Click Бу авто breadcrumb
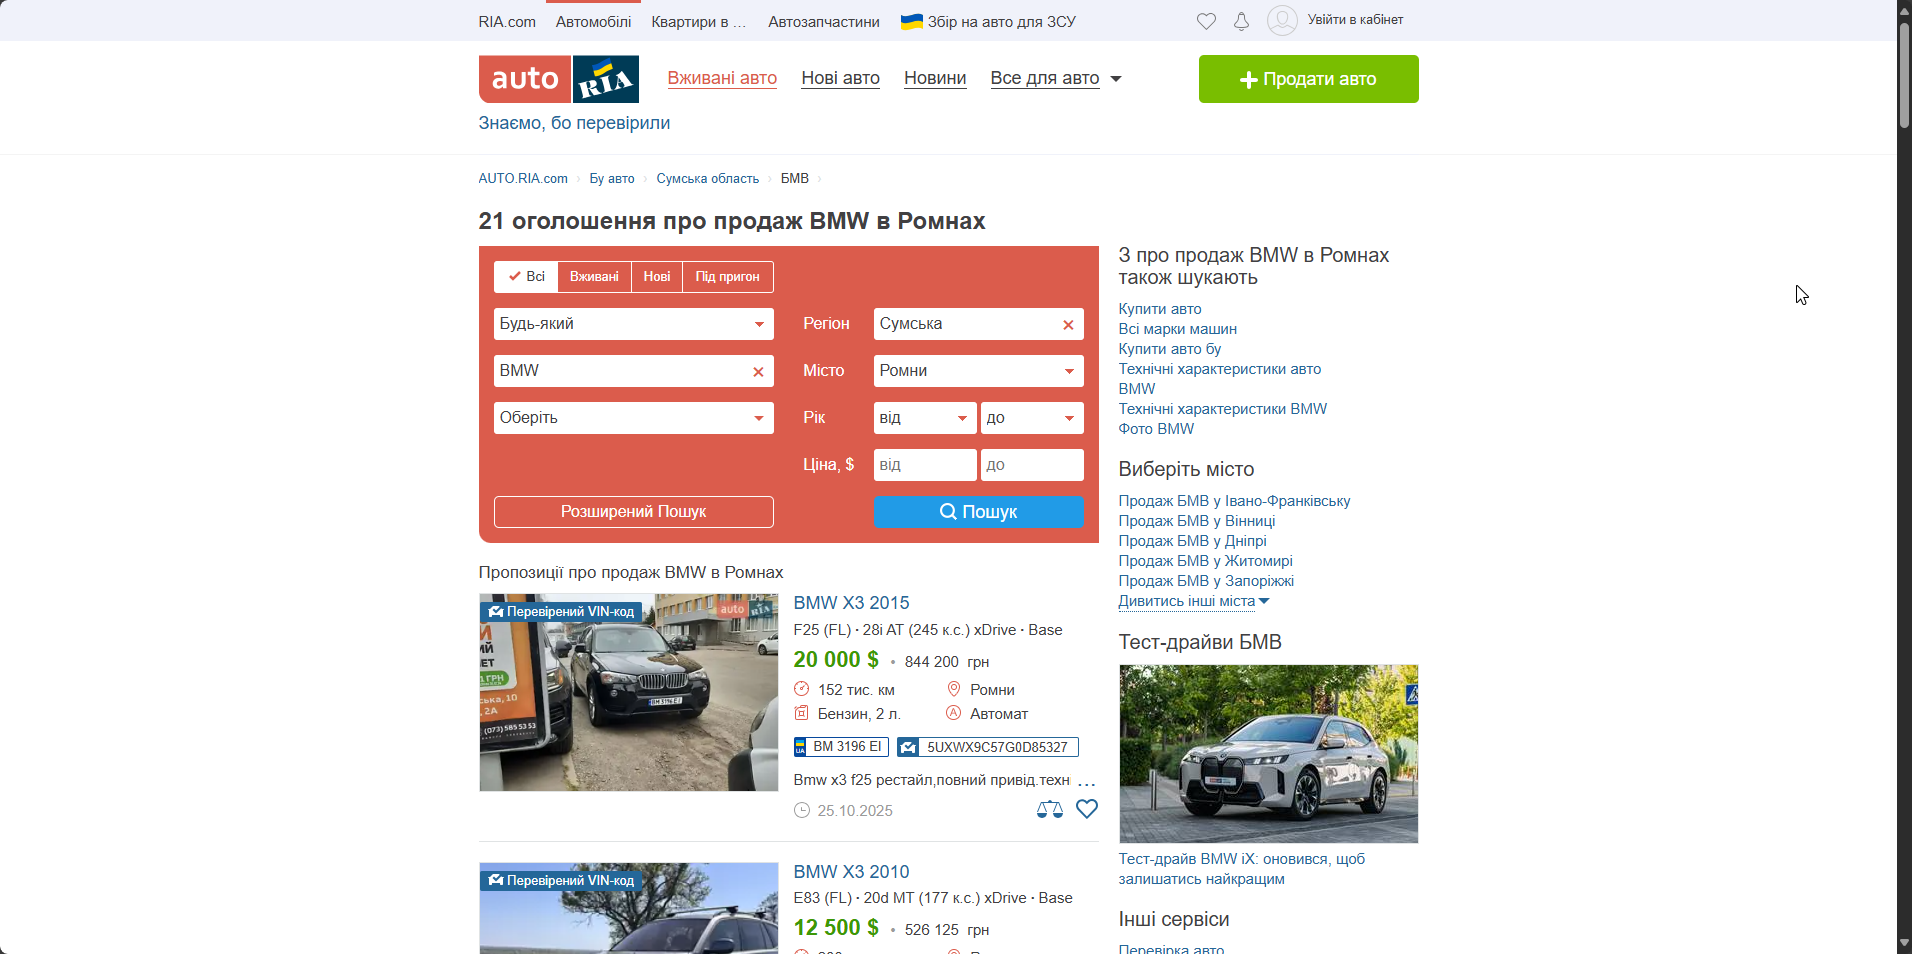Image resolution: width=1912 pixels, height=954 pixels. pos(612,179)
